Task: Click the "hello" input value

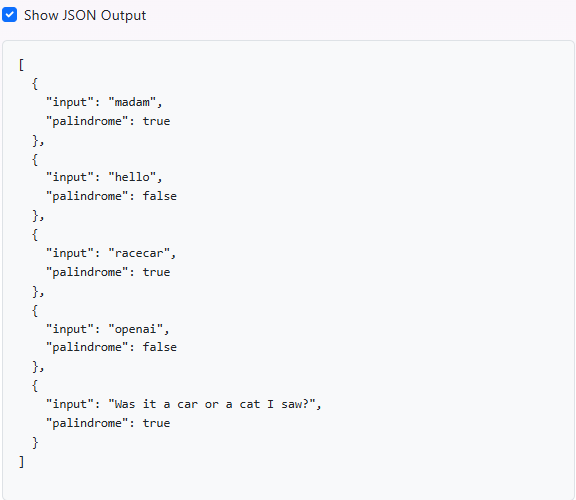Action: click(132, 177)
